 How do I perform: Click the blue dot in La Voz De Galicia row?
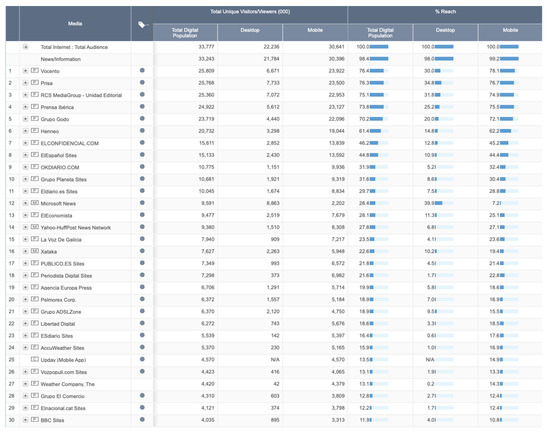[x=142, y=239]
